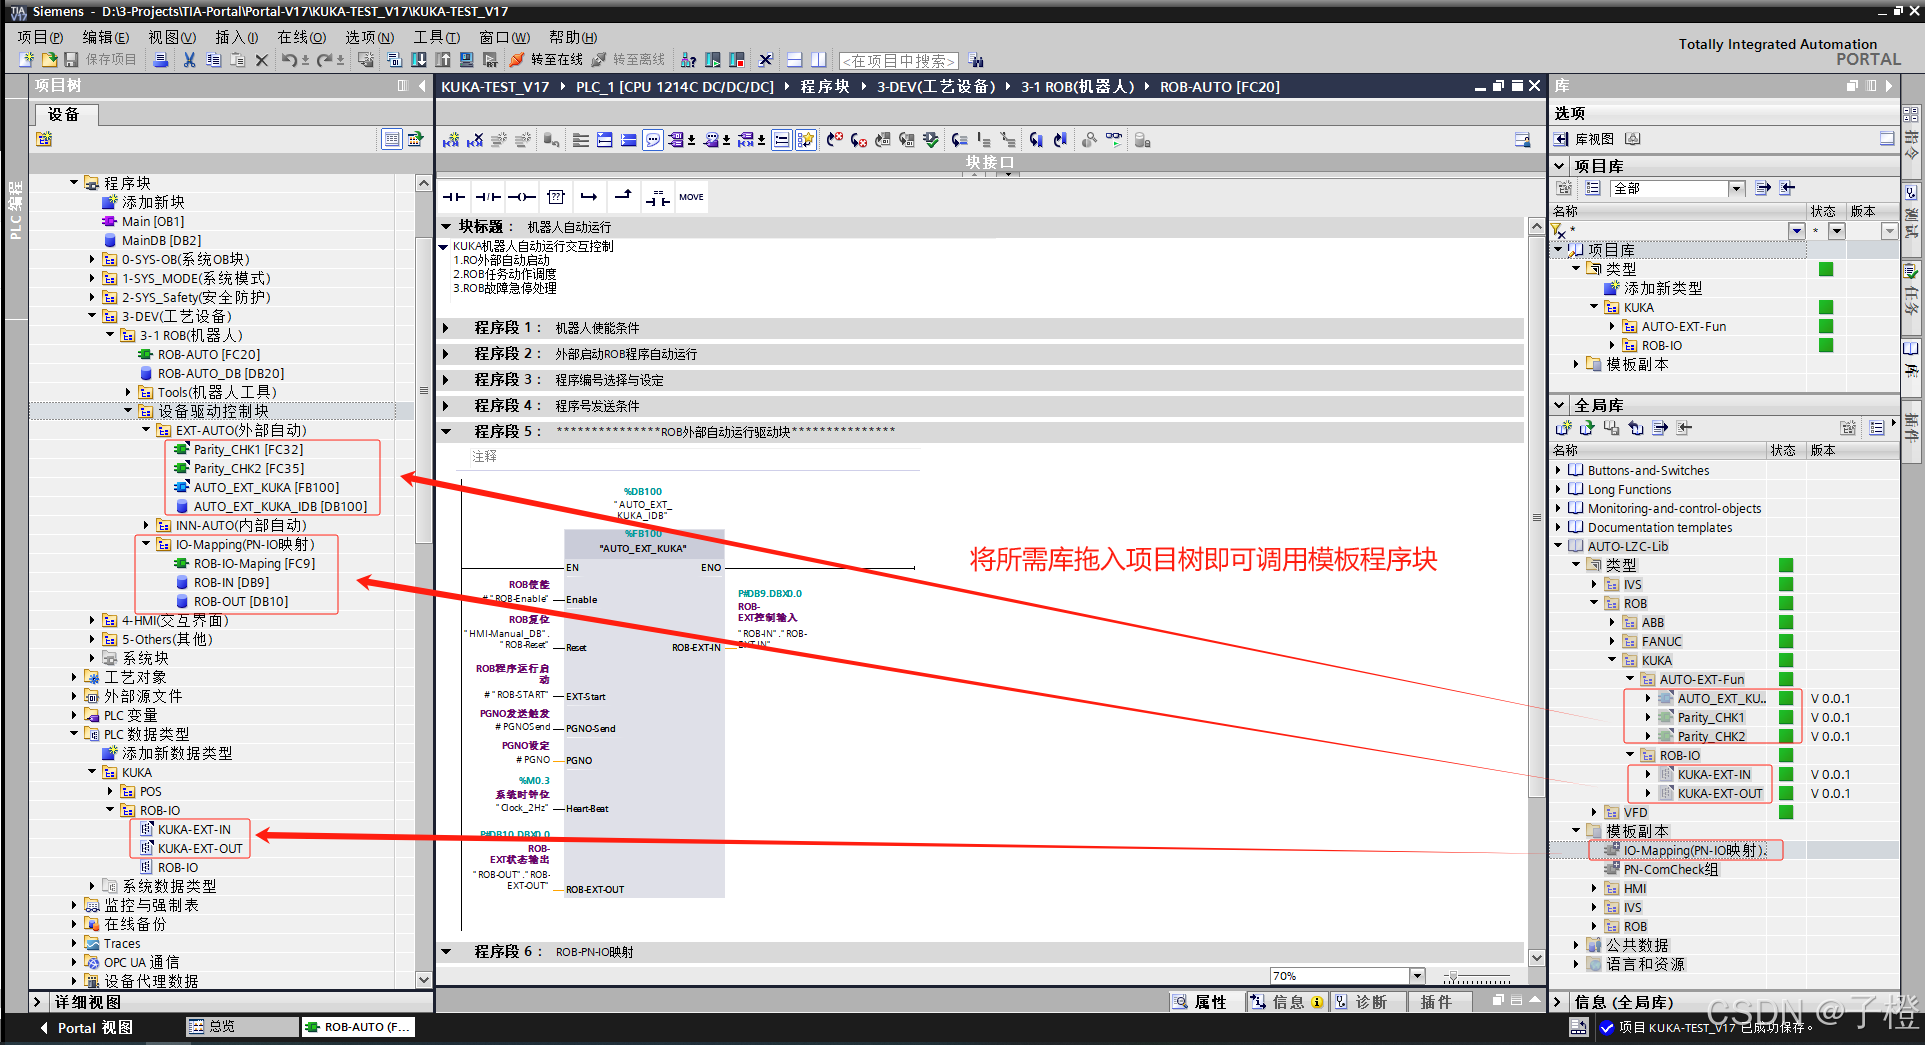Insert an output coil instruction
The height and width of the screenshot is (1045, 1925).
click(x=522, y=197)
